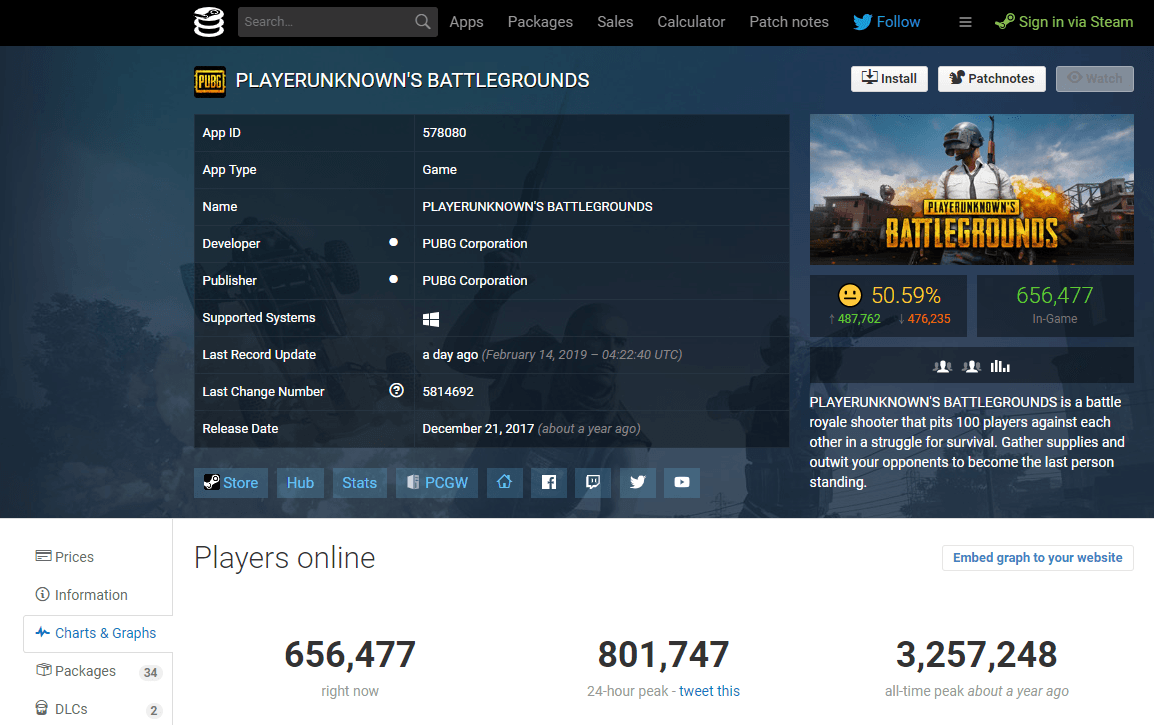Click the second players group icon
The width and height of the screenshot is (1154, 725).
point(971,366)
